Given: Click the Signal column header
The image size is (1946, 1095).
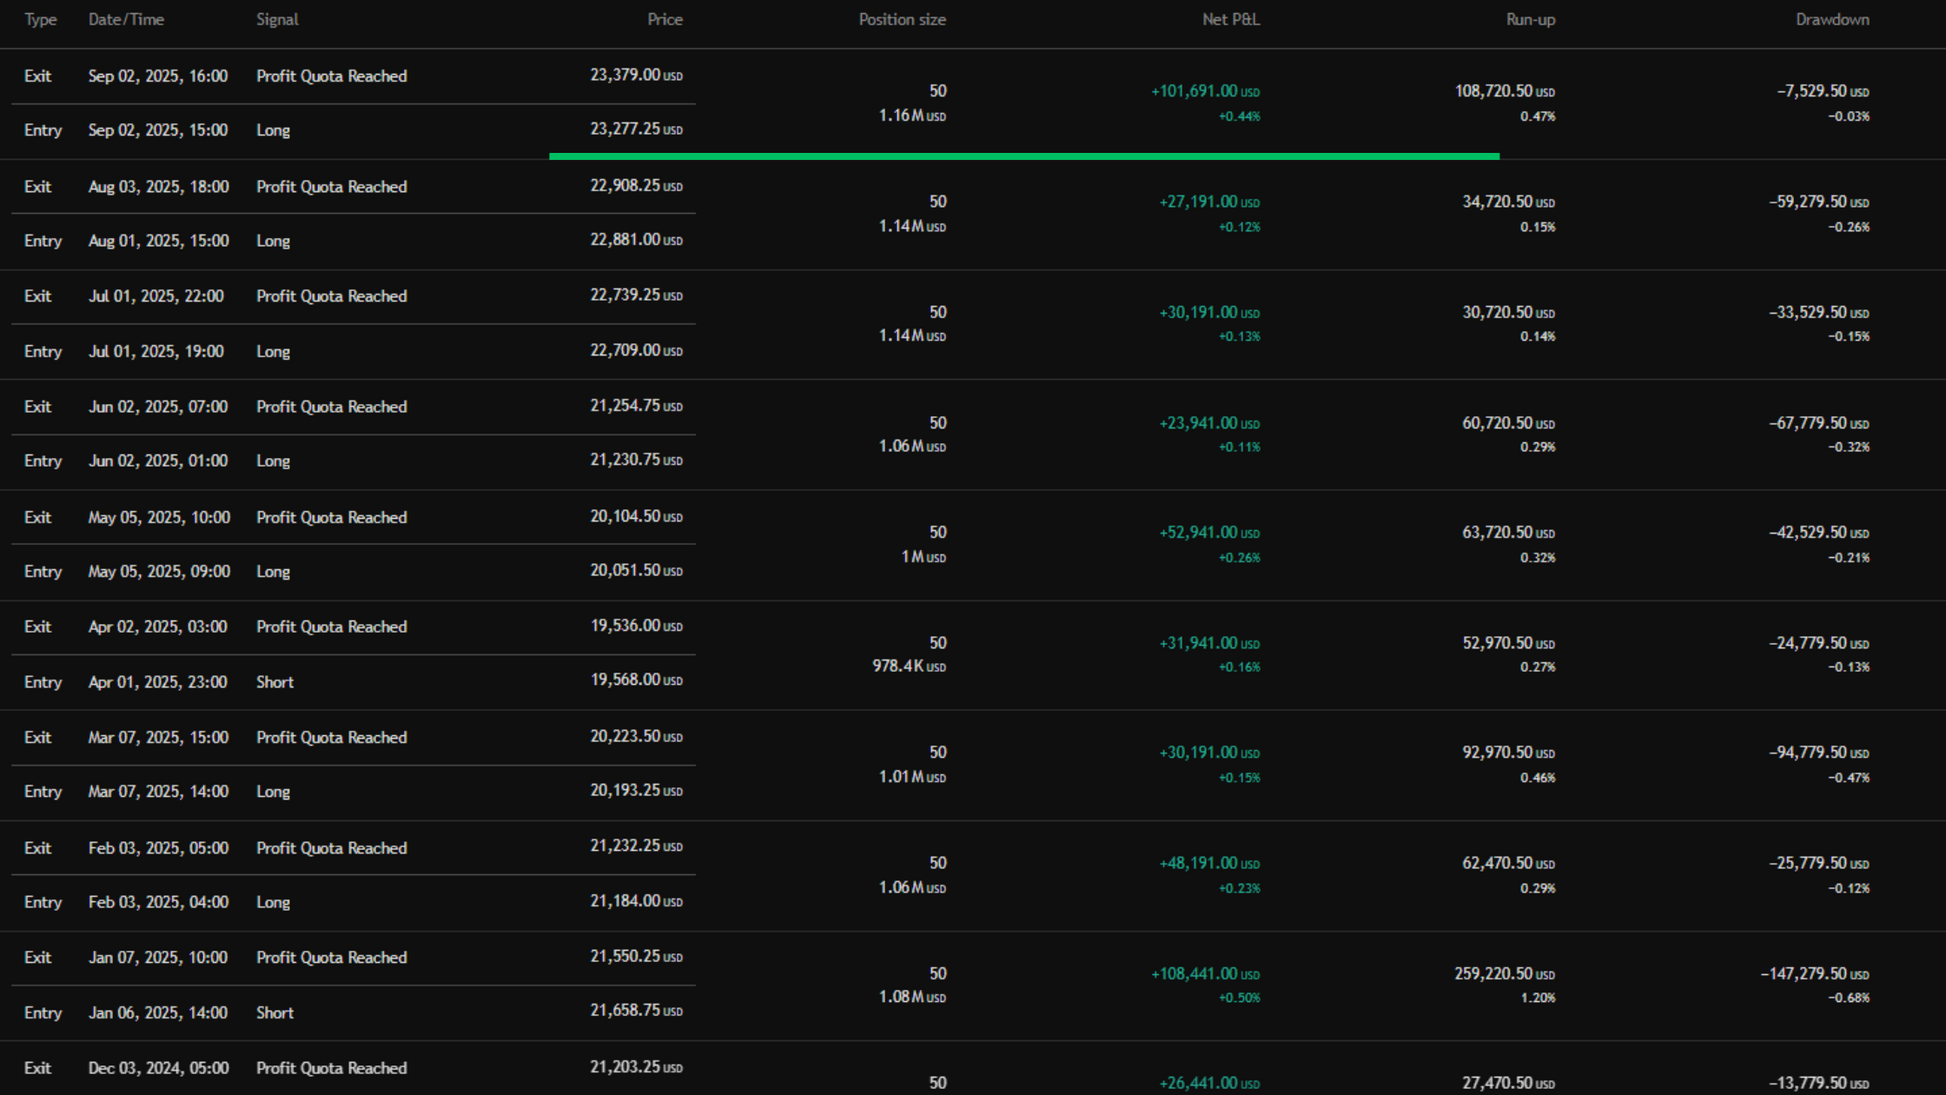Looking at the screenshot, I should (277, 19).
